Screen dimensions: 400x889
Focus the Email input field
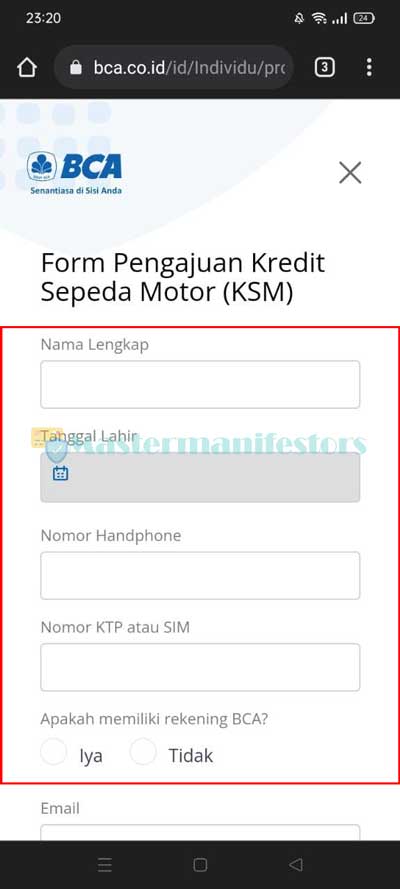(x=200, y=832)
